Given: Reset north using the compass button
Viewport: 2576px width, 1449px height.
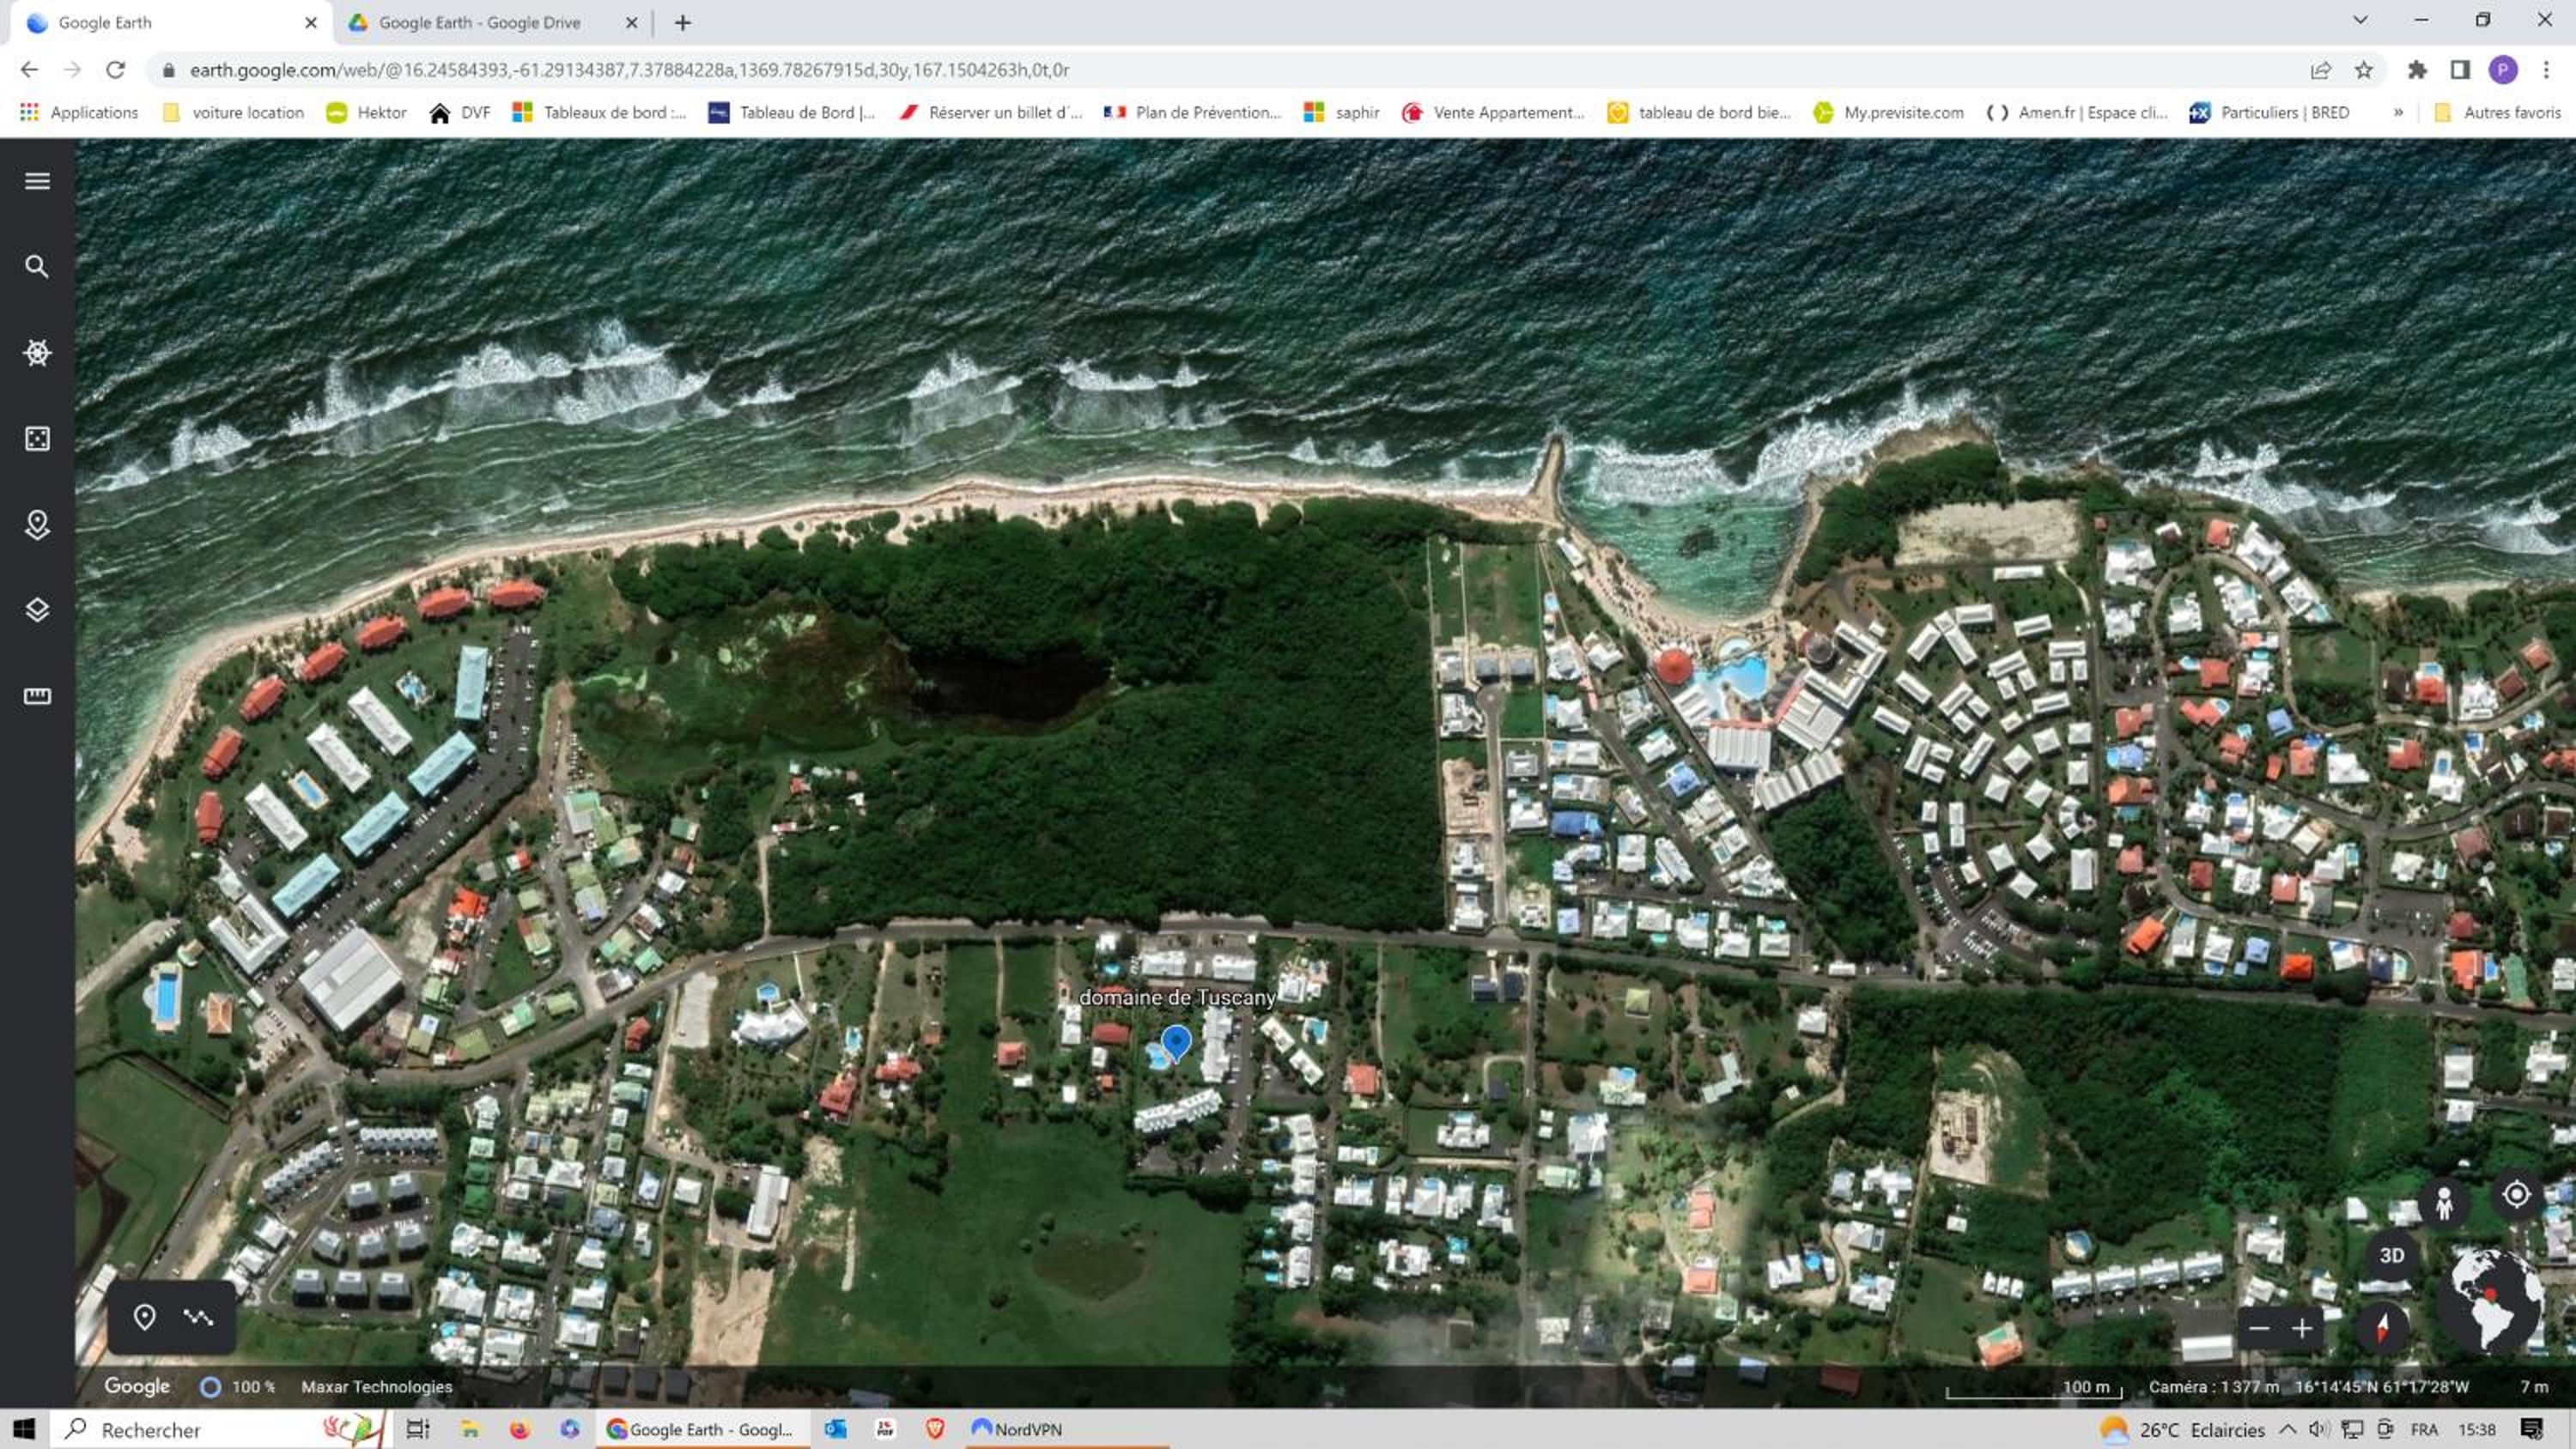Looking at the screenshot, I should [2382, 1328].
